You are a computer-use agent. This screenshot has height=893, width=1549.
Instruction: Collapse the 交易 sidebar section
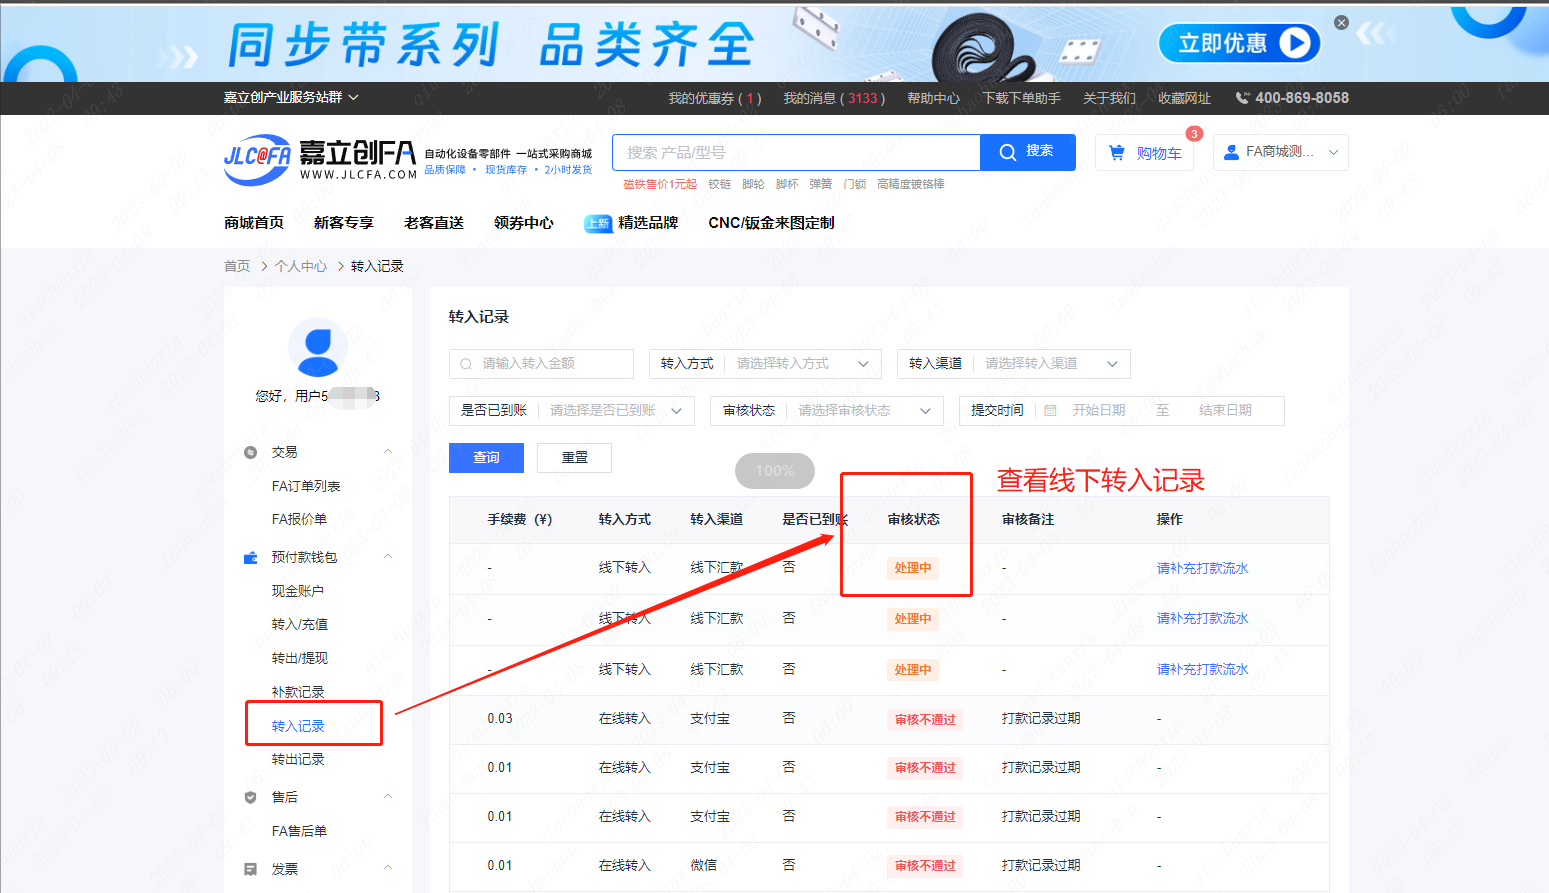pos(388,452)
